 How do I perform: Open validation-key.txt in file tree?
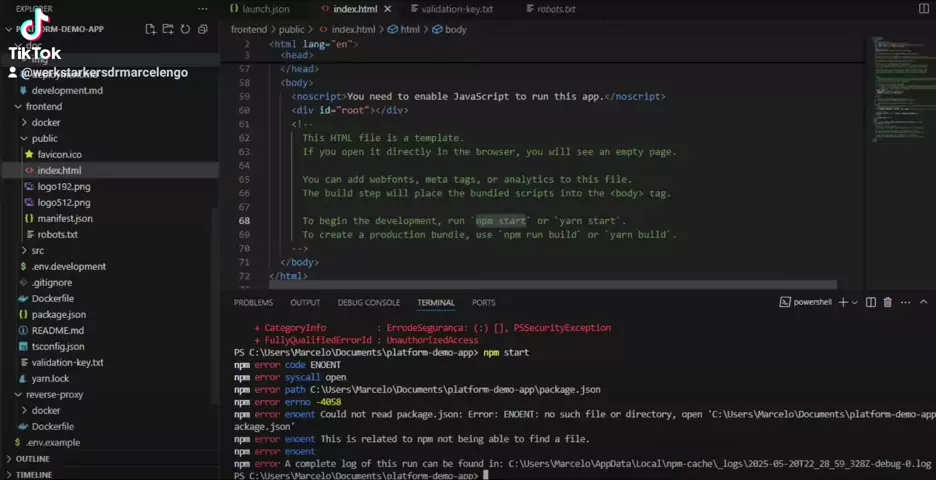tap(67, 362)
